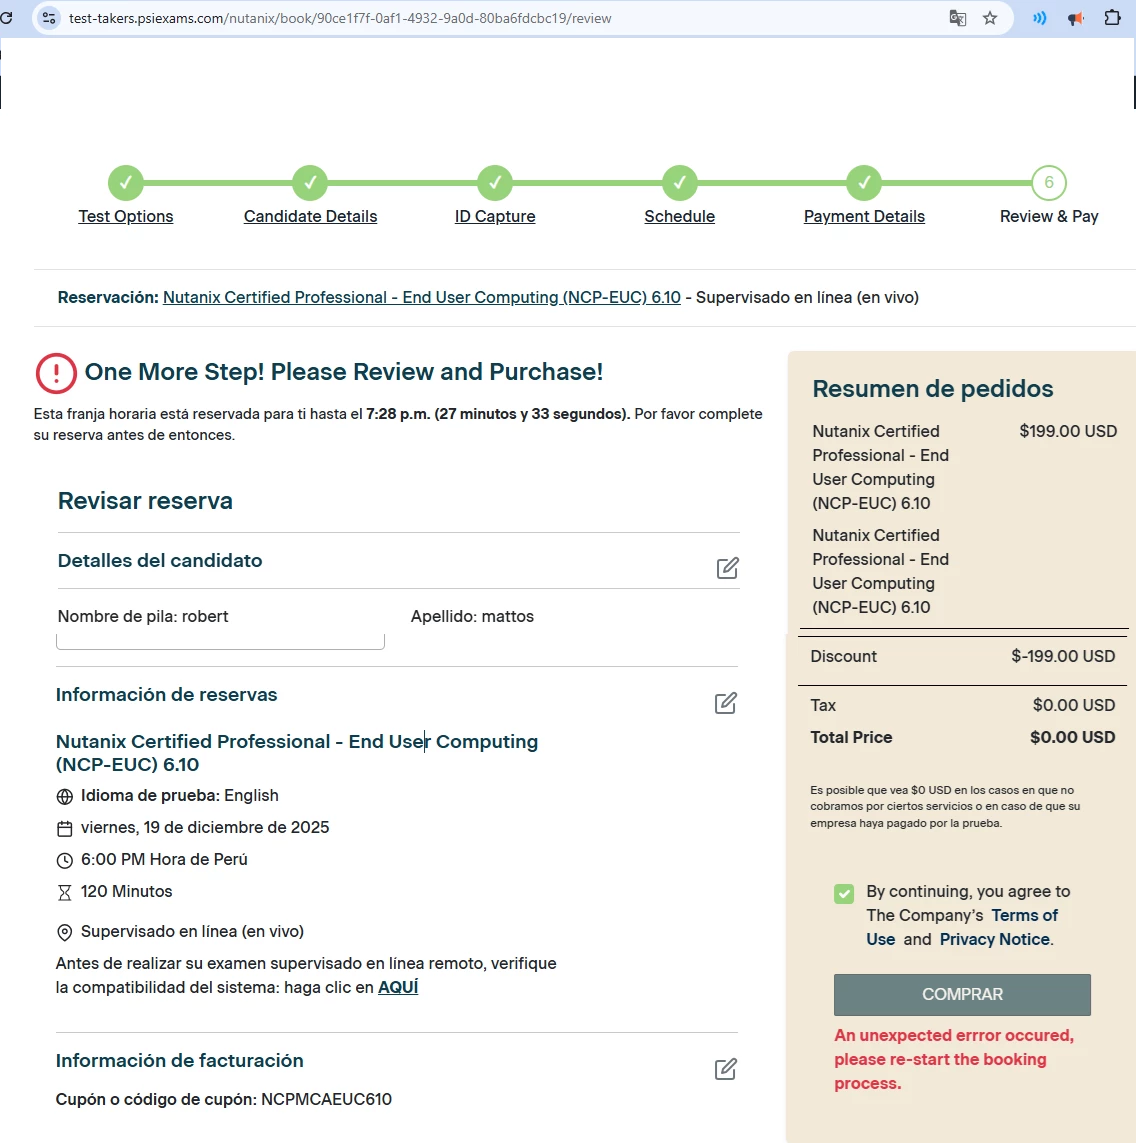Click the unexpected error message text
Viewport: 1136px width, 1143px height.
coord(954,1059)
